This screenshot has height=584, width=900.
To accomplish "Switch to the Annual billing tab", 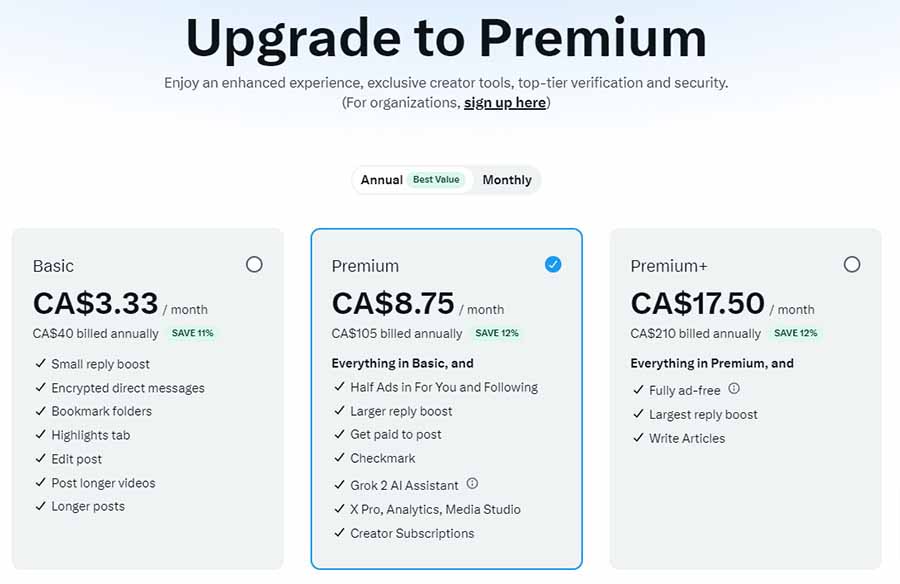I will pos(380,180).
